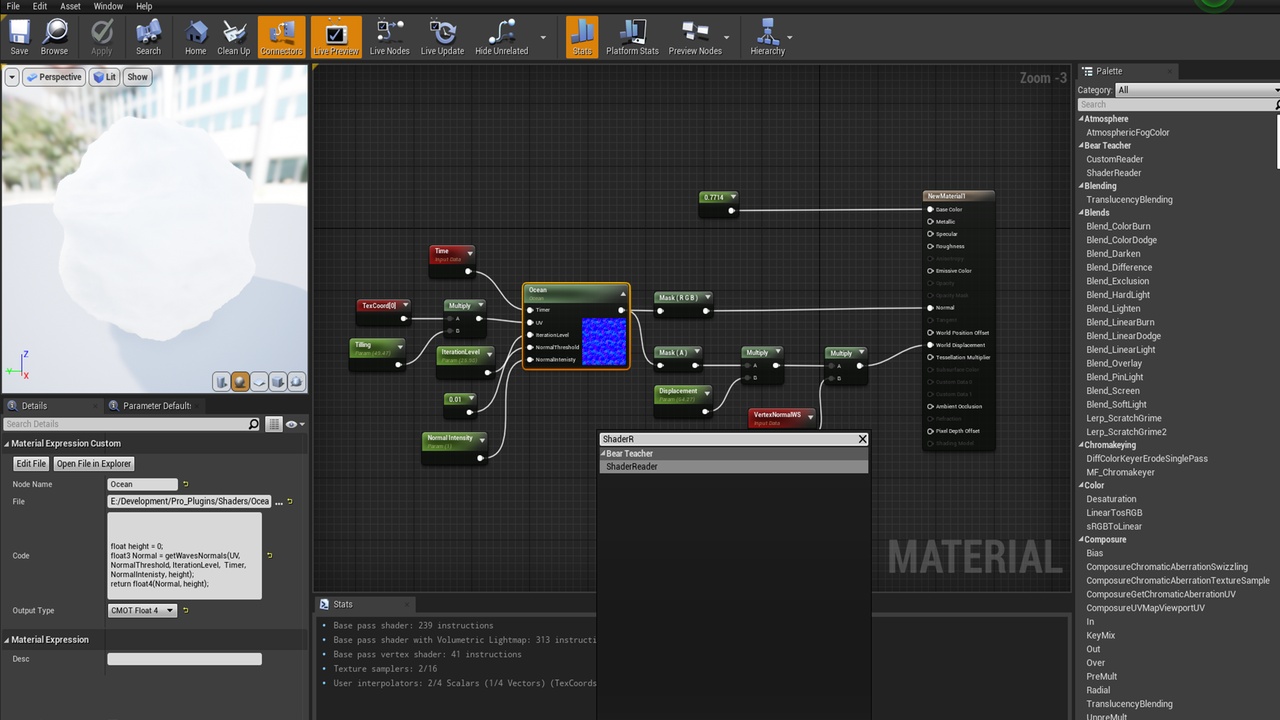
Task: Save the material with Save icon
Action: [x=19, y=37]
